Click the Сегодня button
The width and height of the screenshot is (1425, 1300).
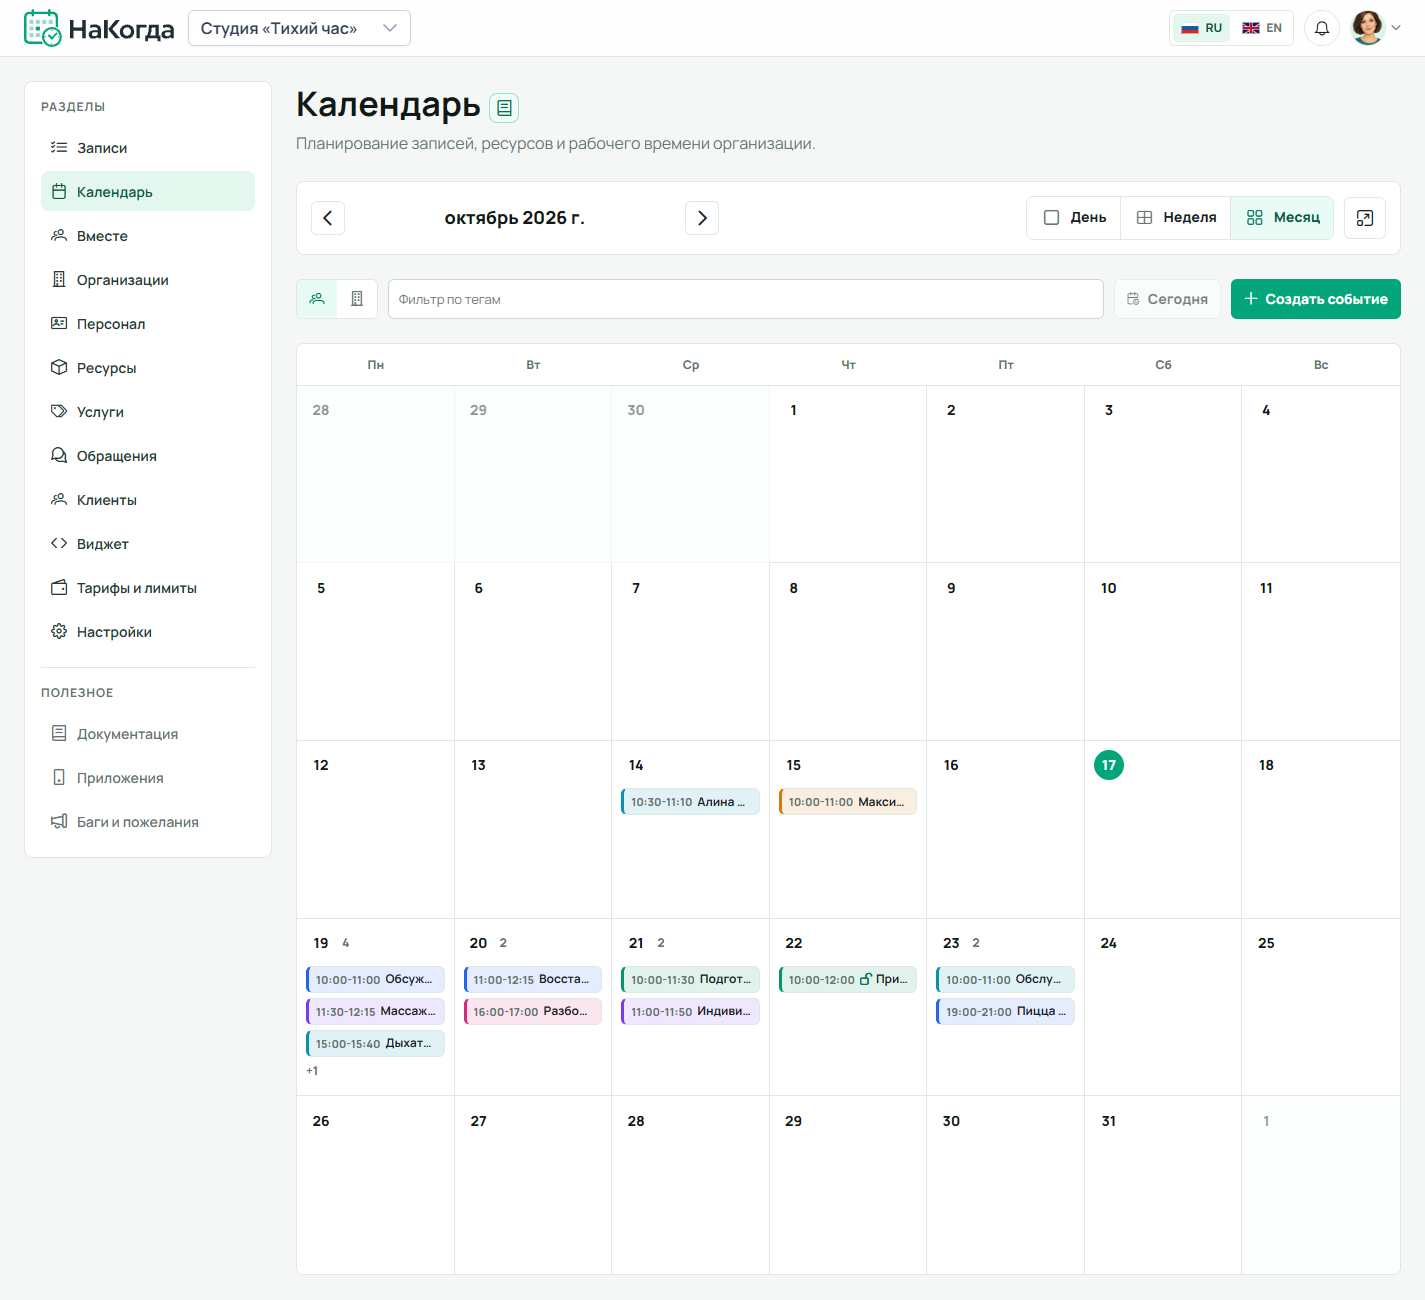pyautogui.click(x=1167, y=299)
